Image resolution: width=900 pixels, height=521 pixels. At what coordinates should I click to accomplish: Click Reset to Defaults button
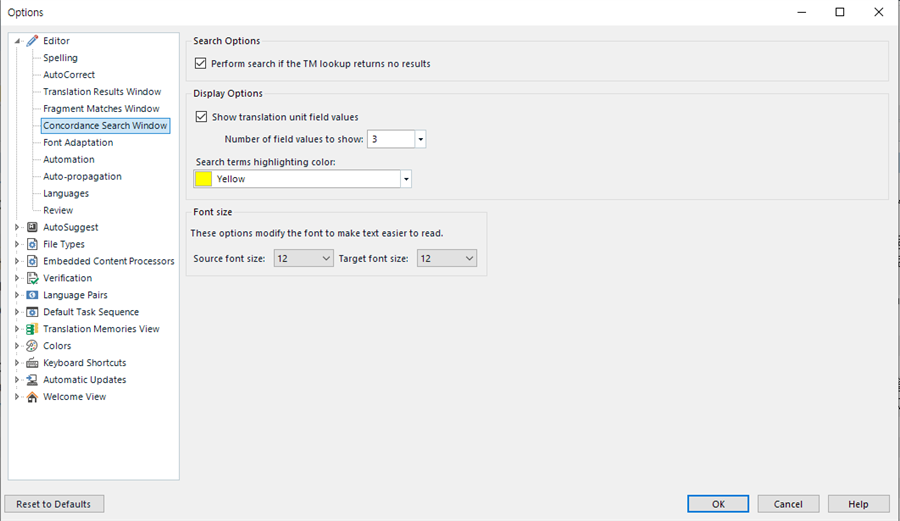(54, 504)
